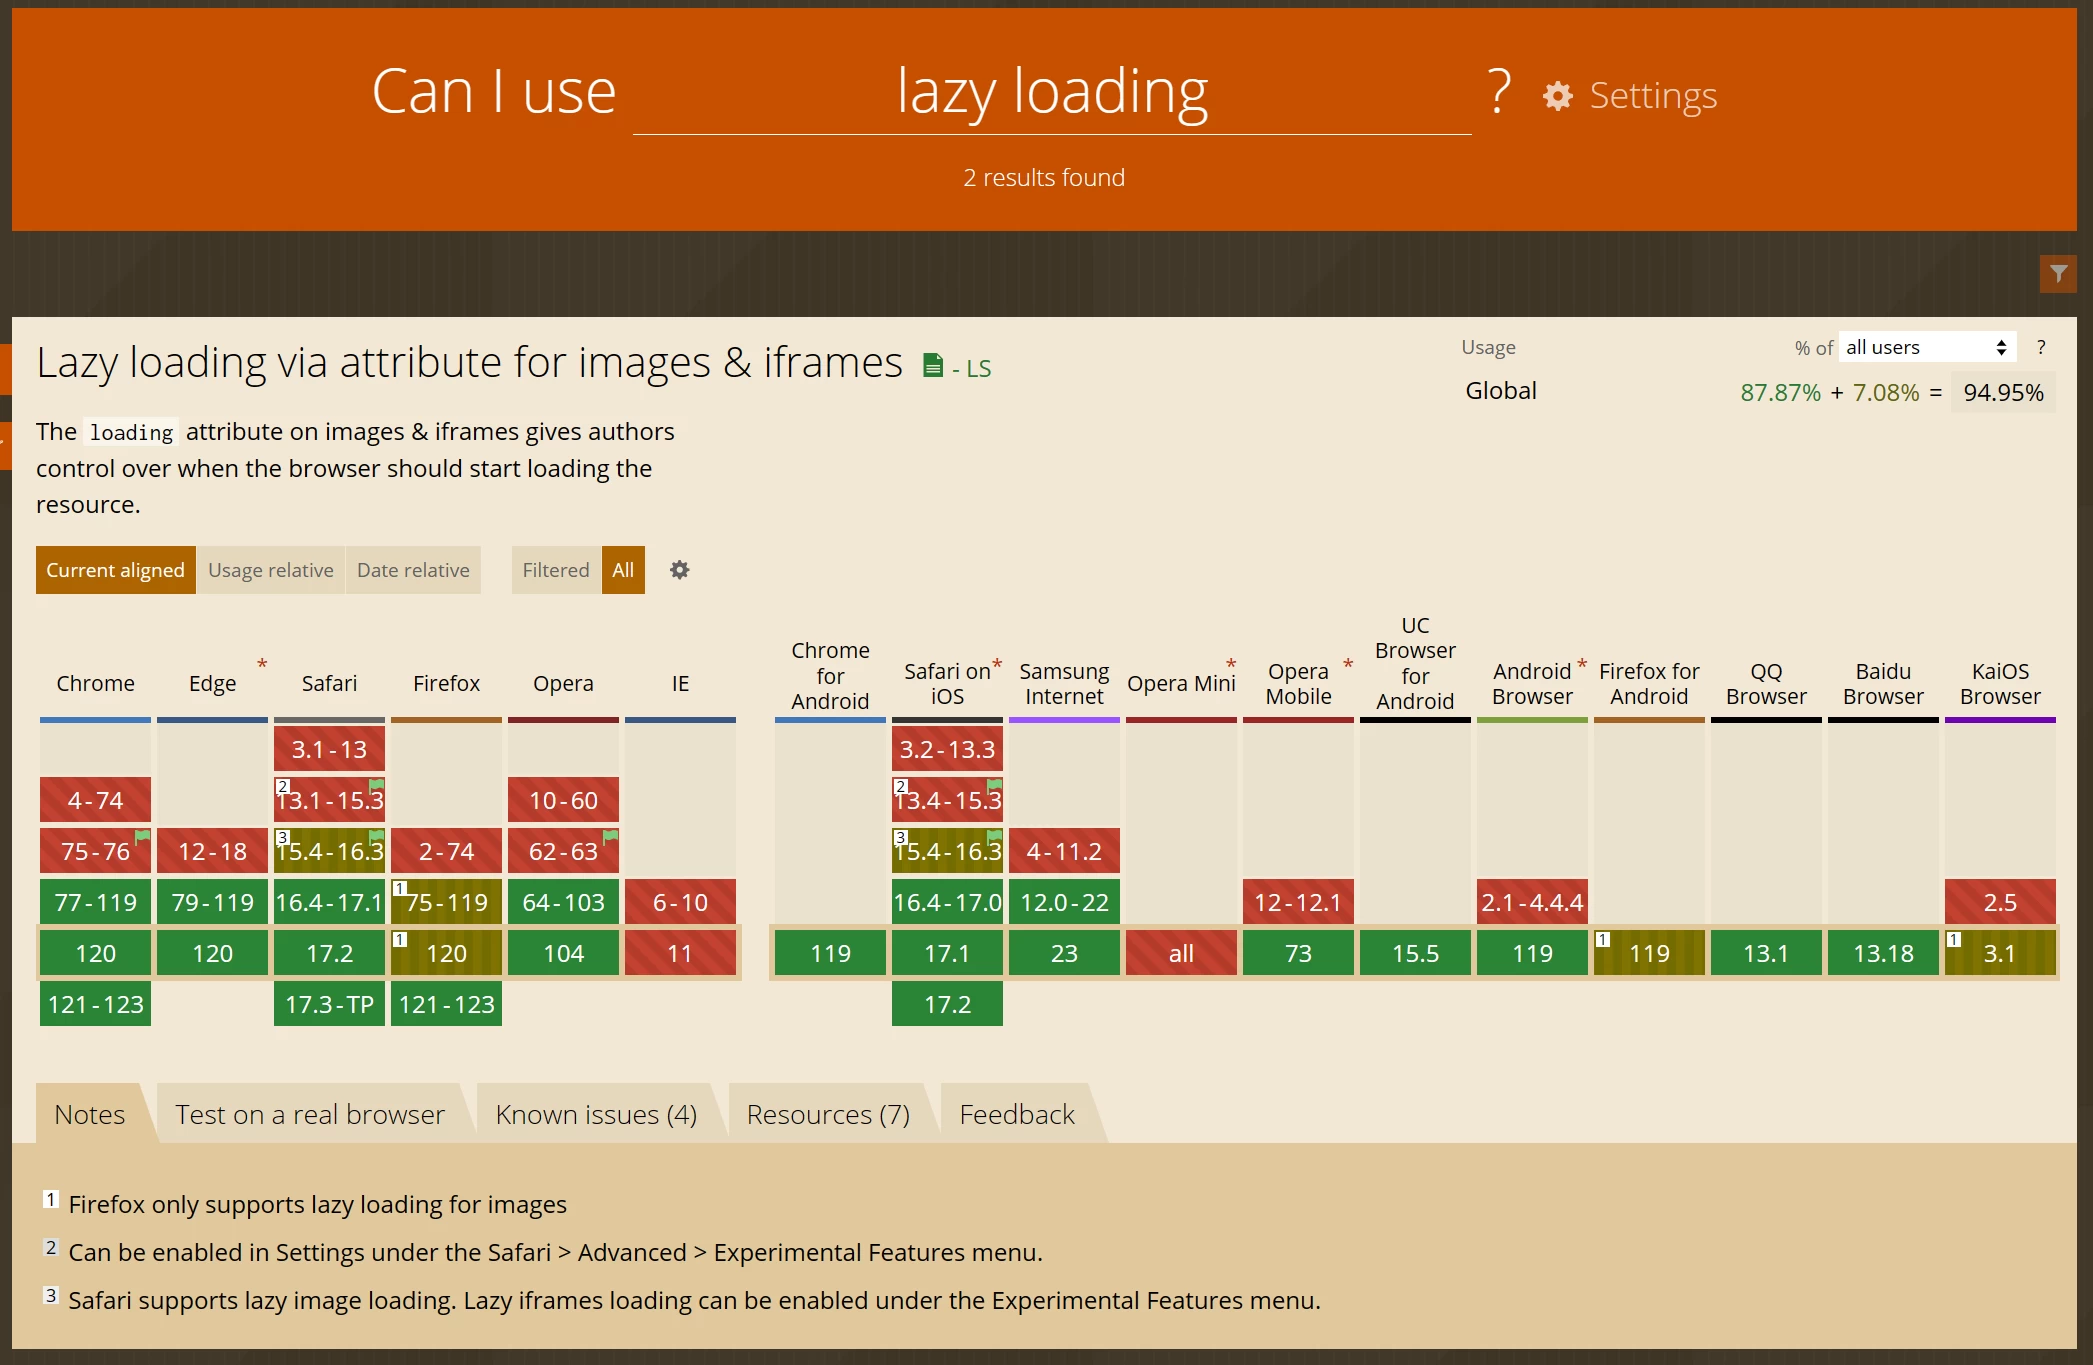
Task: Click the Safari column header
Action: 329,684
